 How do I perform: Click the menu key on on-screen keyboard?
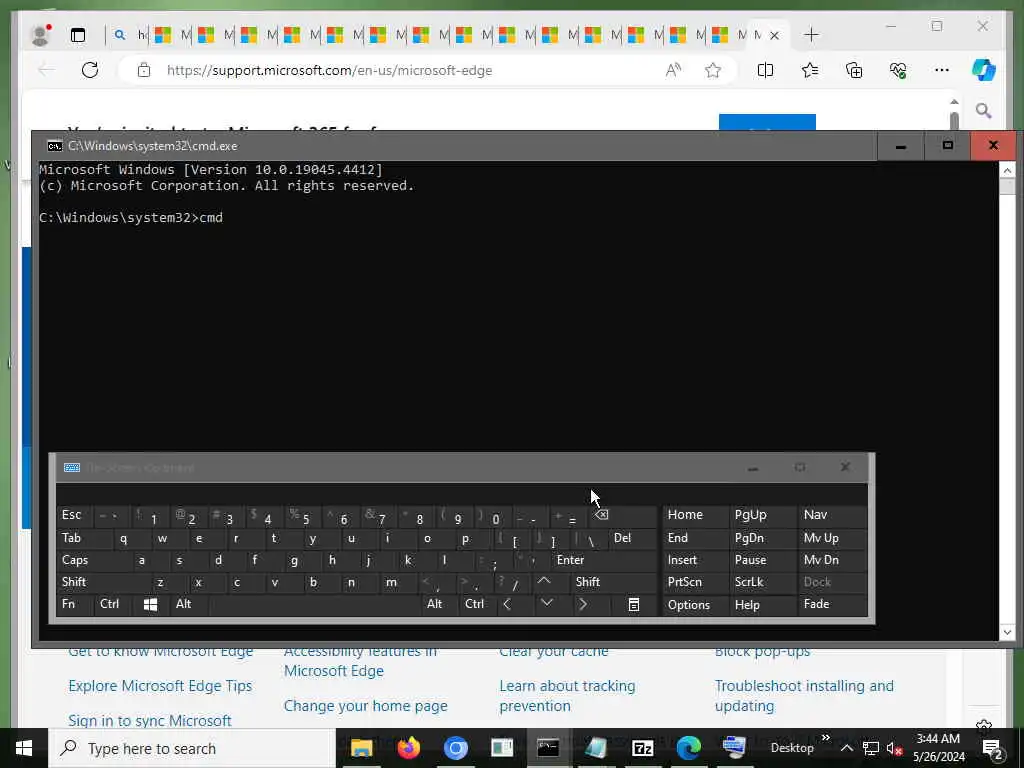[633, 605]
